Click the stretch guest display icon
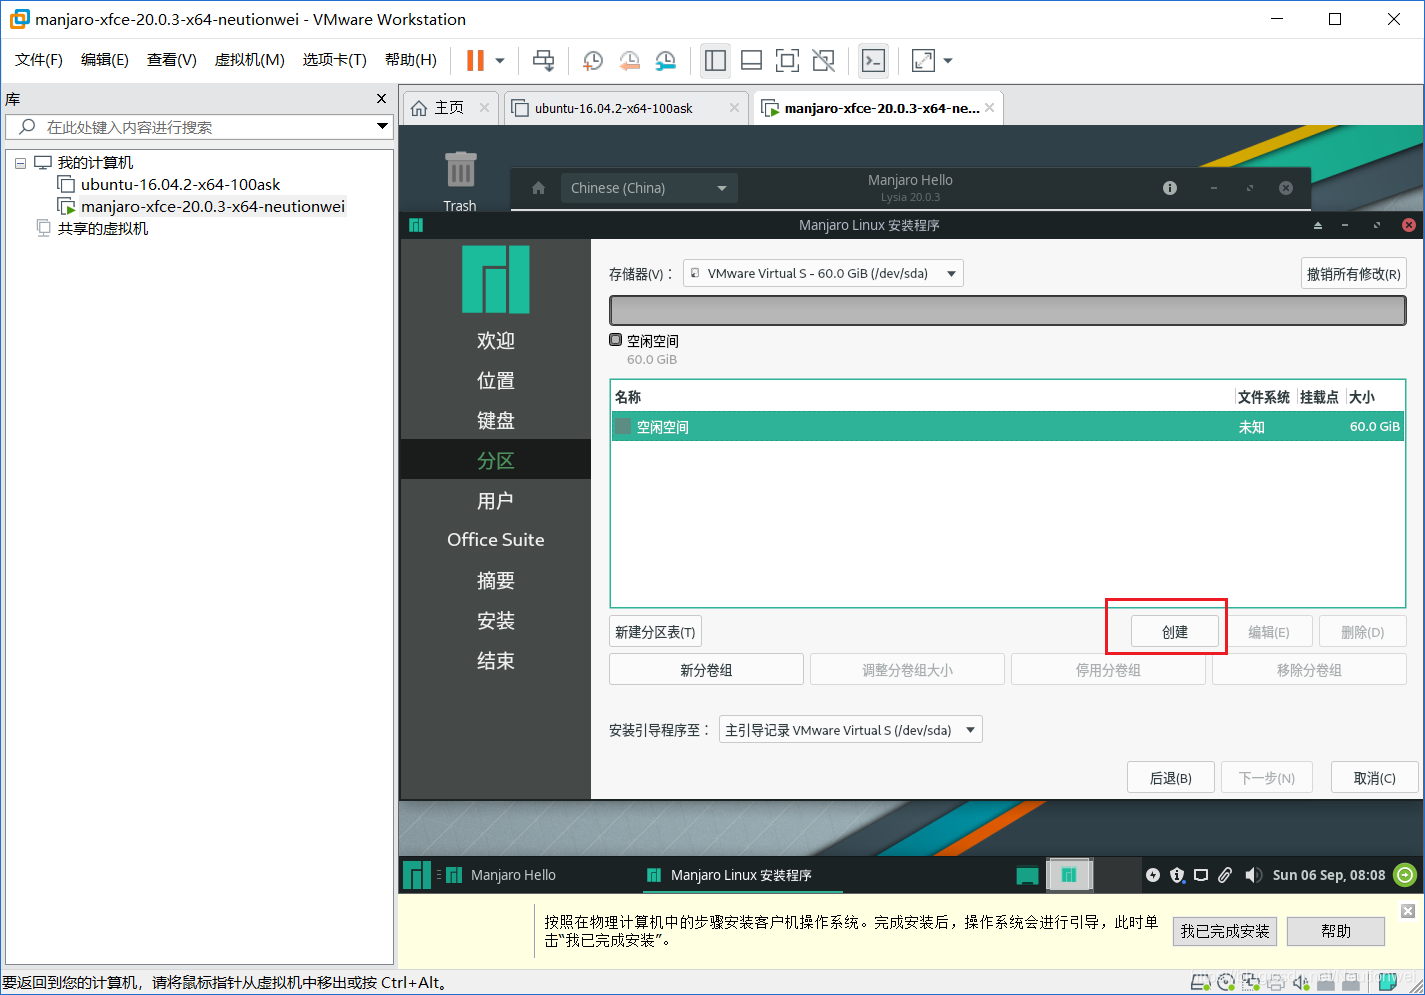The height and width of the screenshot is (995, 1425). [923, 61]
